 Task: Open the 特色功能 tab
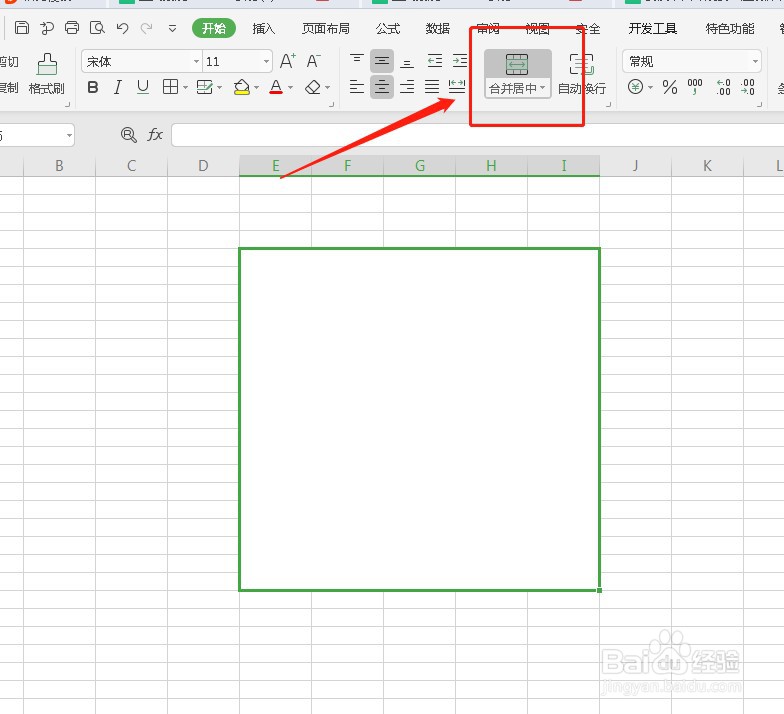(730, 28)
